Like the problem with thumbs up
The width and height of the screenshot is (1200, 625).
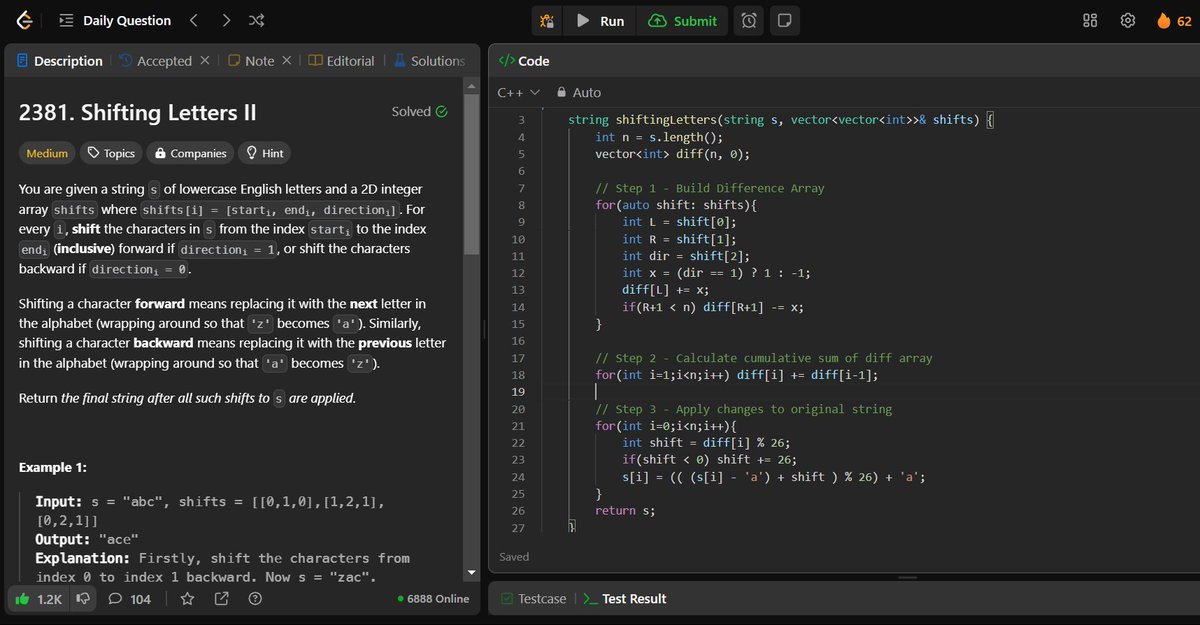click(39, 599)
